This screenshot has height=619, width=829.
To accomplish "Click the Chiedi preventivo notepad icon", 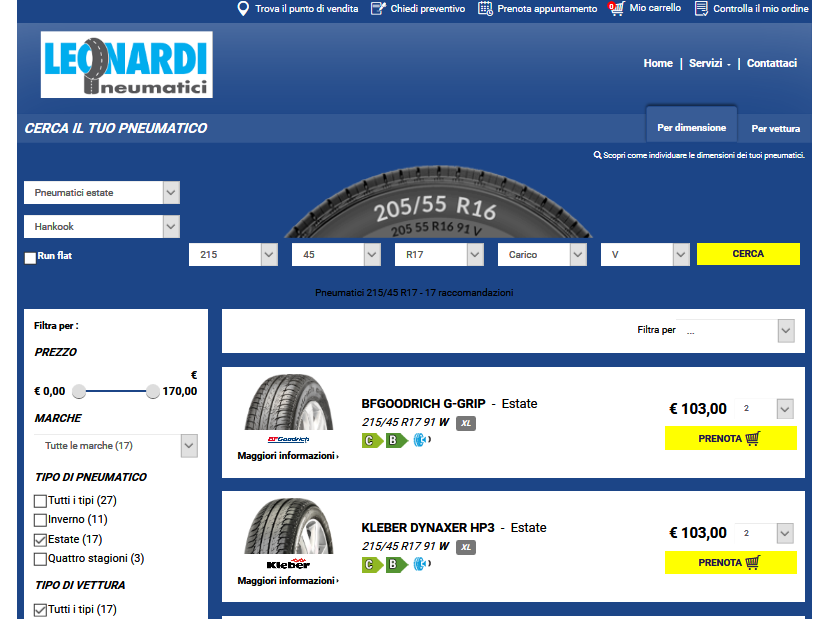I will click(378, 8).
